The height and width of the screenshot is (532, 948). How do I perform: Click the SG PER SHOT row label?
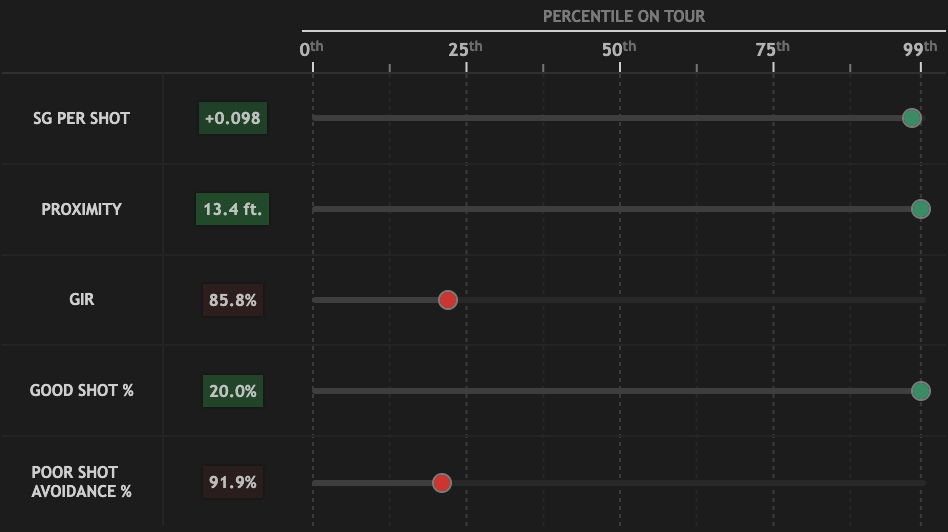pyautogui.click(x=81, y=118)
